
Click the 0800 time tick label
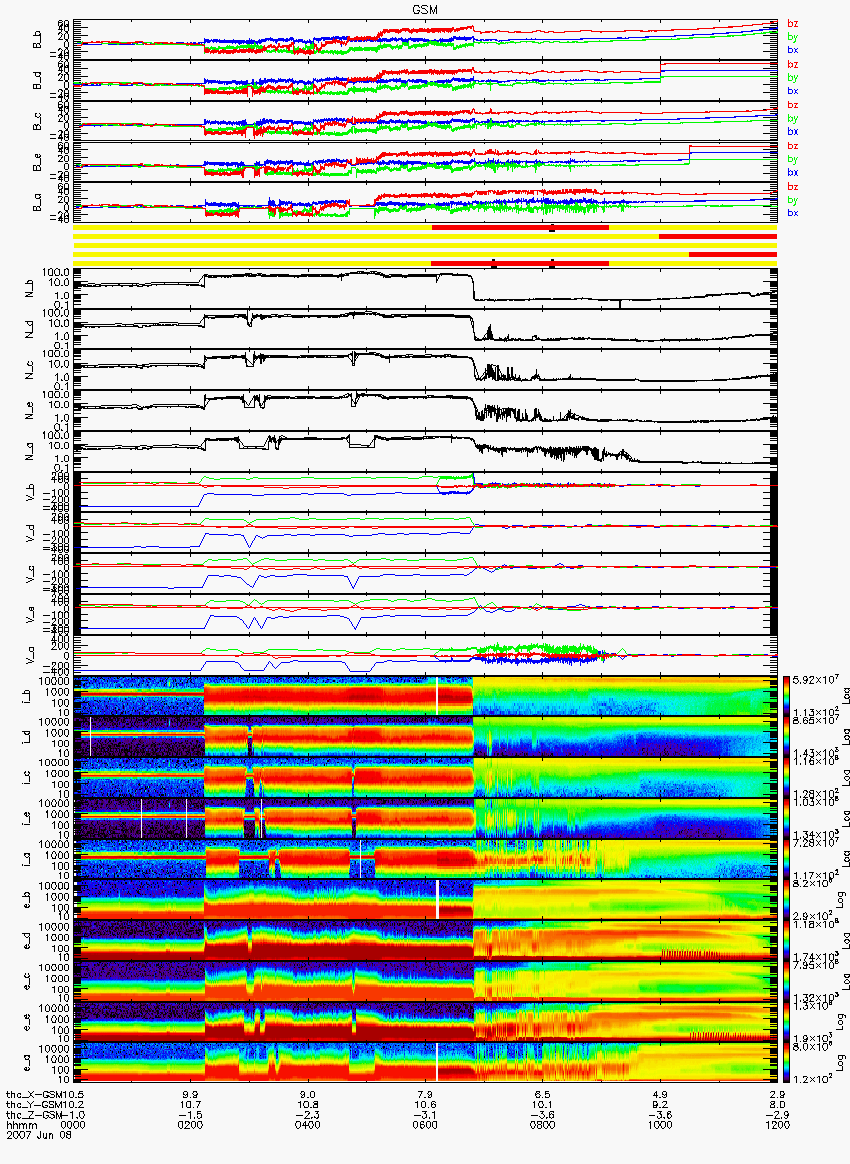point(542,1125)
